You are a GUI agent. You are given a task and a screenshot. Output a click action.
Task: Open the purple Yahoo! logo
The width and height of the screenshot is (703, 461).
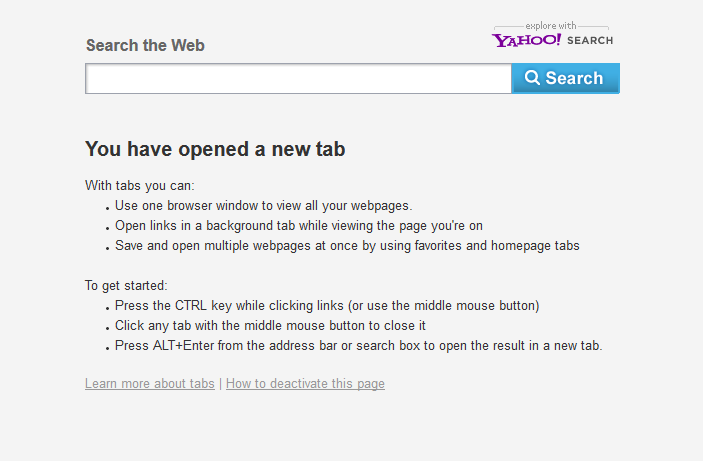pyautogui.click(x=526, y=40)
